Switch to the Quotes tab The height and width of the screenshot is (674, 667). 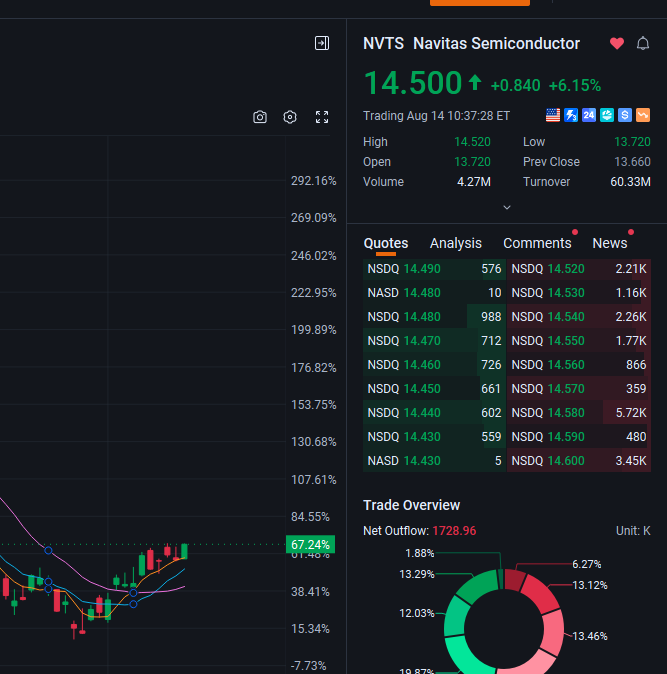[x=386, y=243]
